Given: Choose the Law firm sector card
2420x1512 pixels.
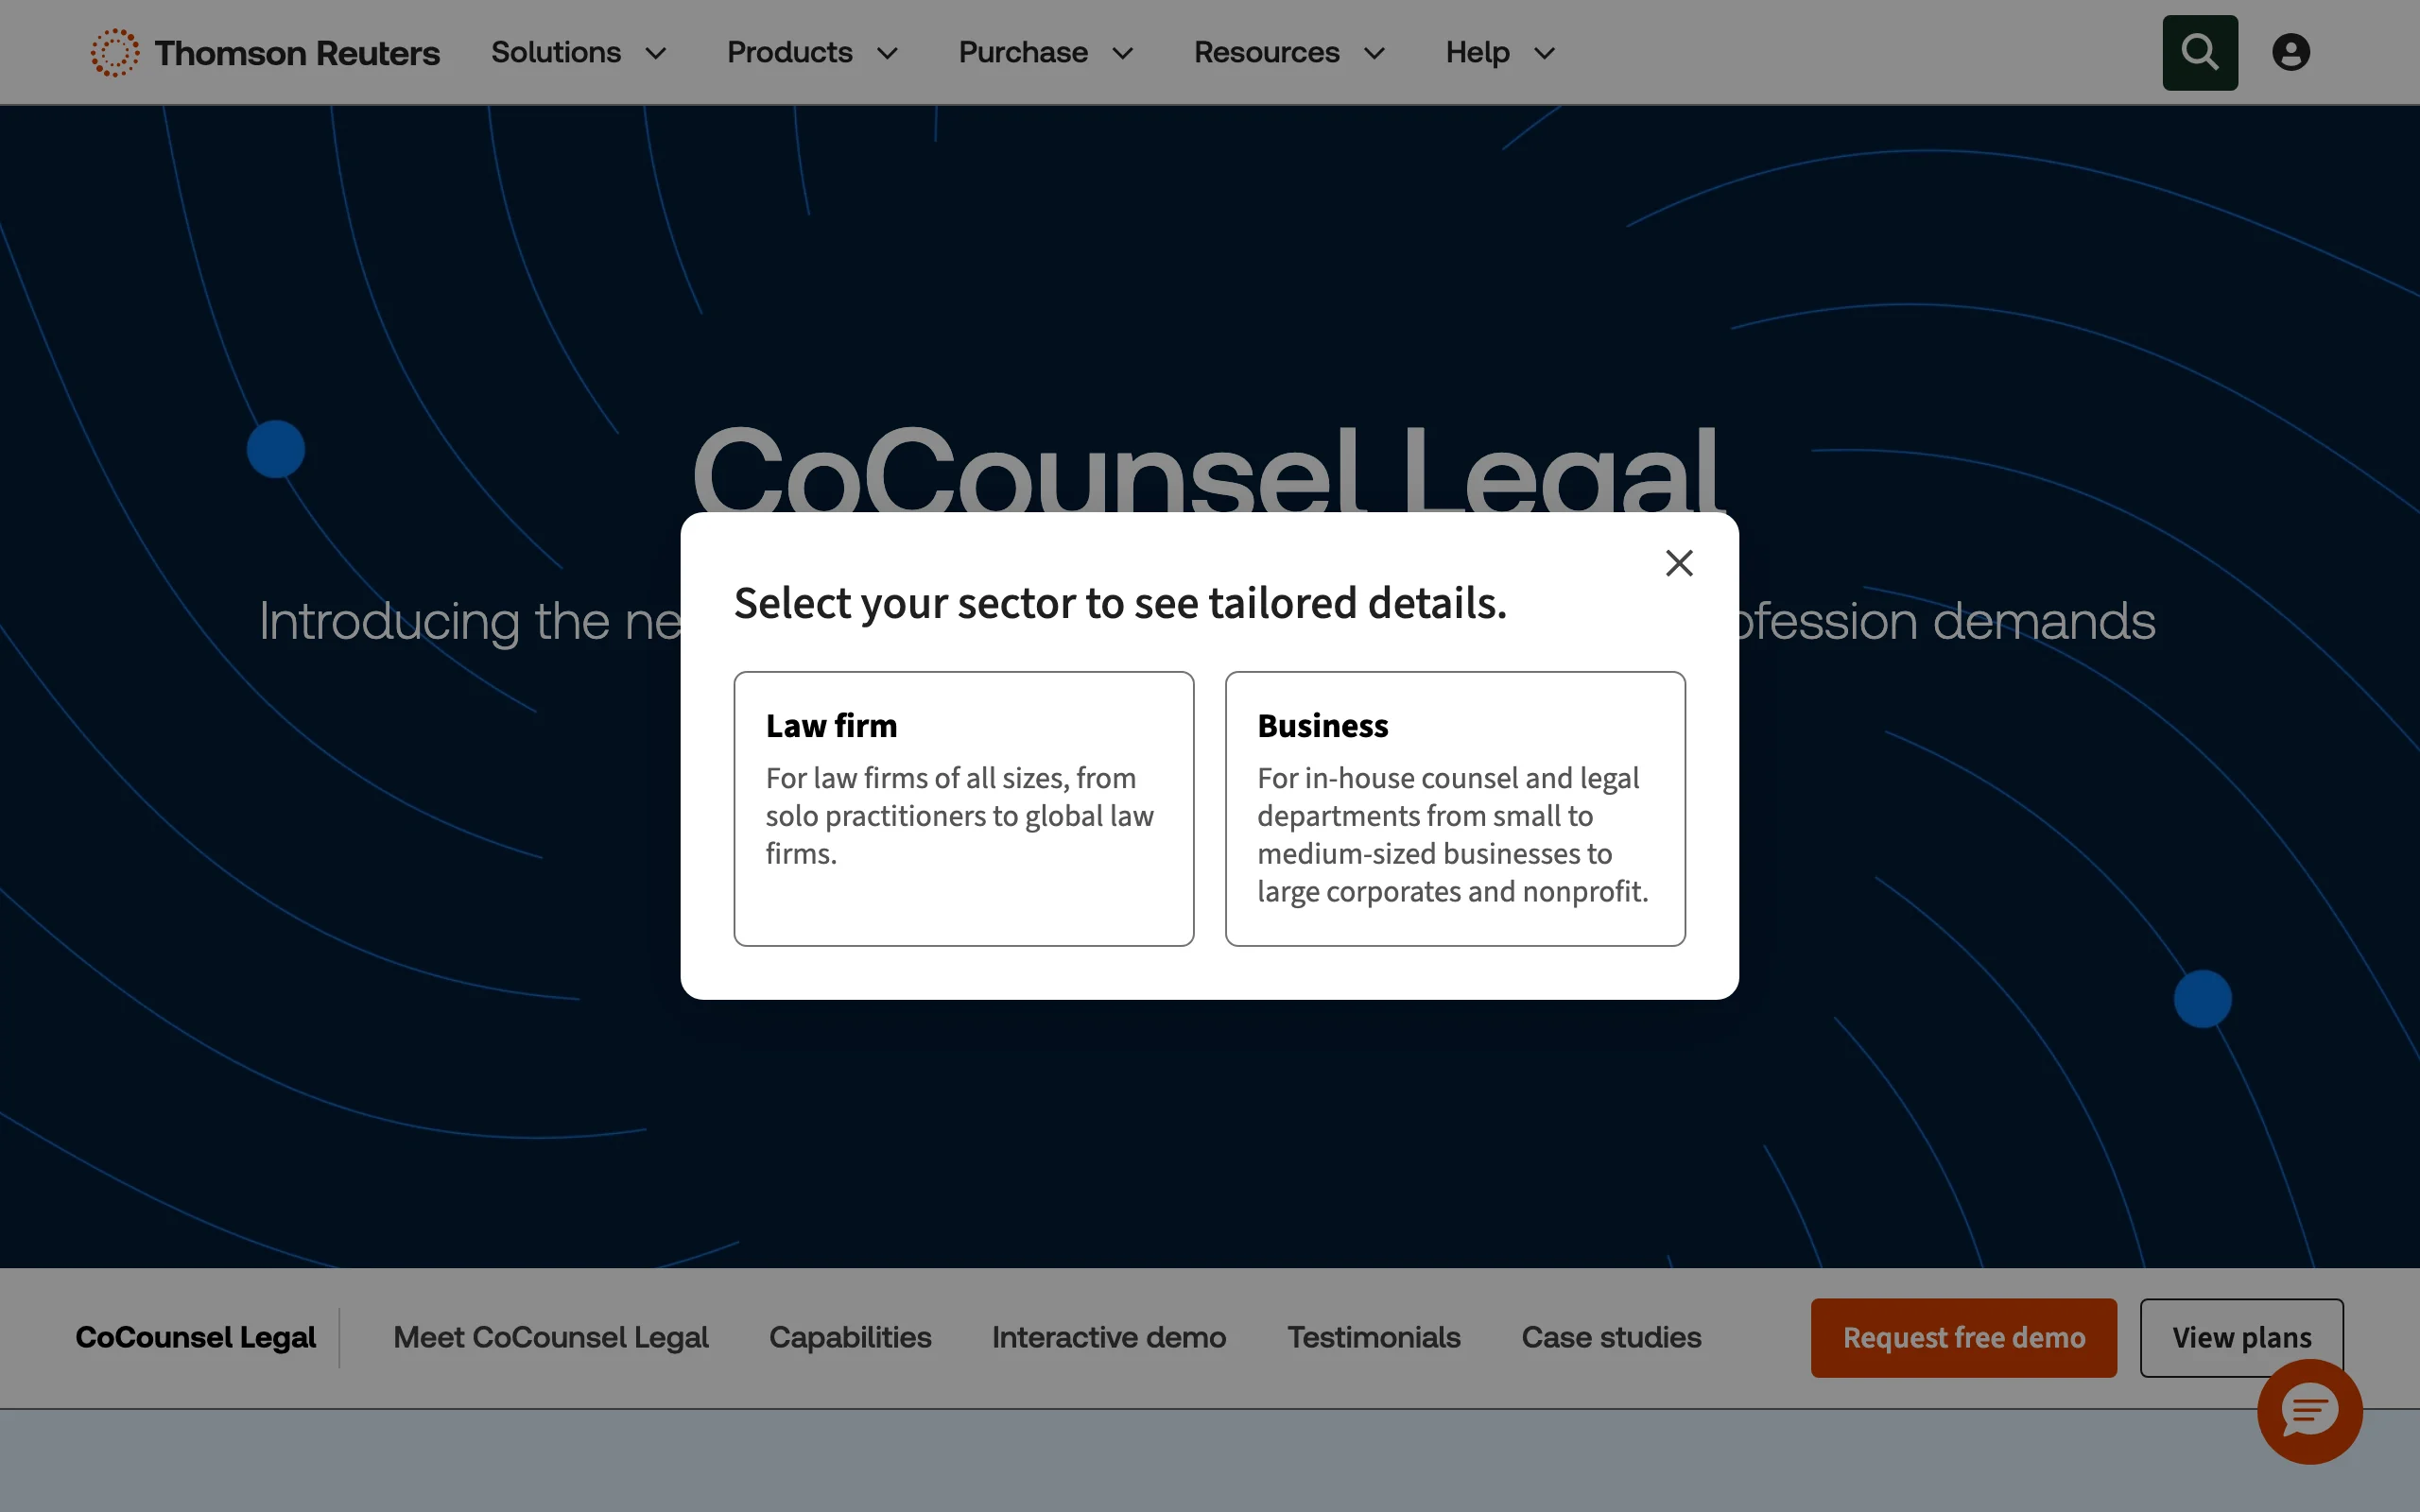Looking at the screenshot, I should point(964,809).
